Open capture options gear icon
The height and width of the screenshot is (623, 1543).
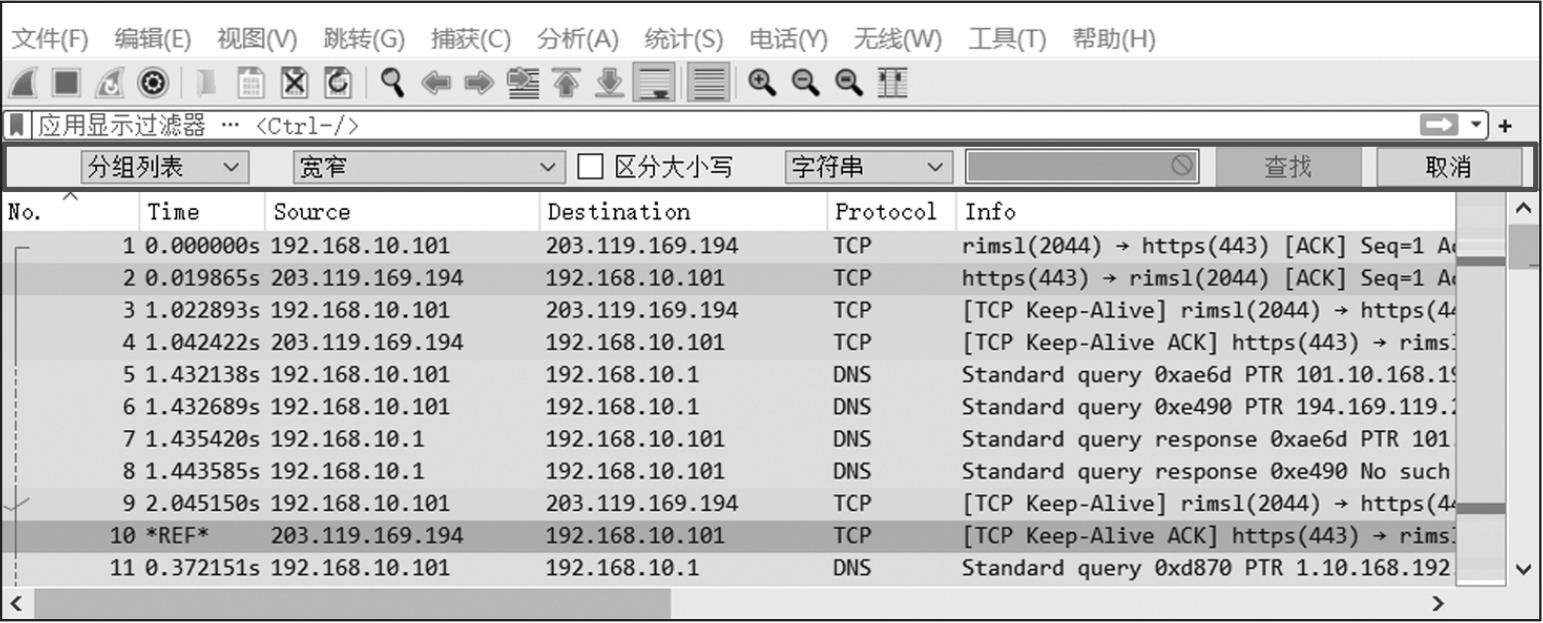pos(153,82)
